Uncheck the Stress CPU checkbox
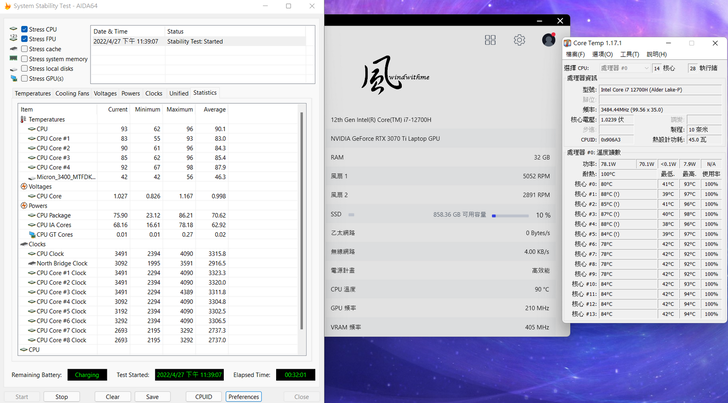Screen dimensions: 728x403 click(24, 30)
